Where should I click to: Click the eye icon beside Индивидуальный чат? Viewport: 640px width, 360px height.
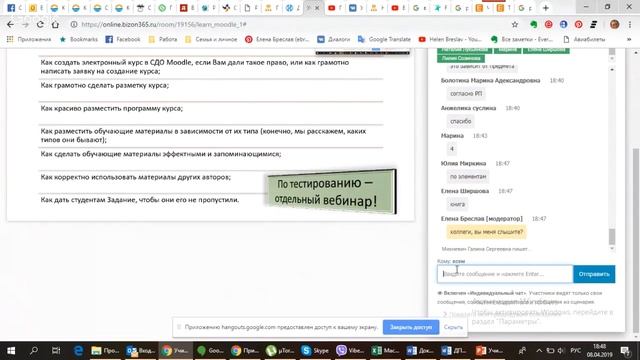[x=440, y=293]
